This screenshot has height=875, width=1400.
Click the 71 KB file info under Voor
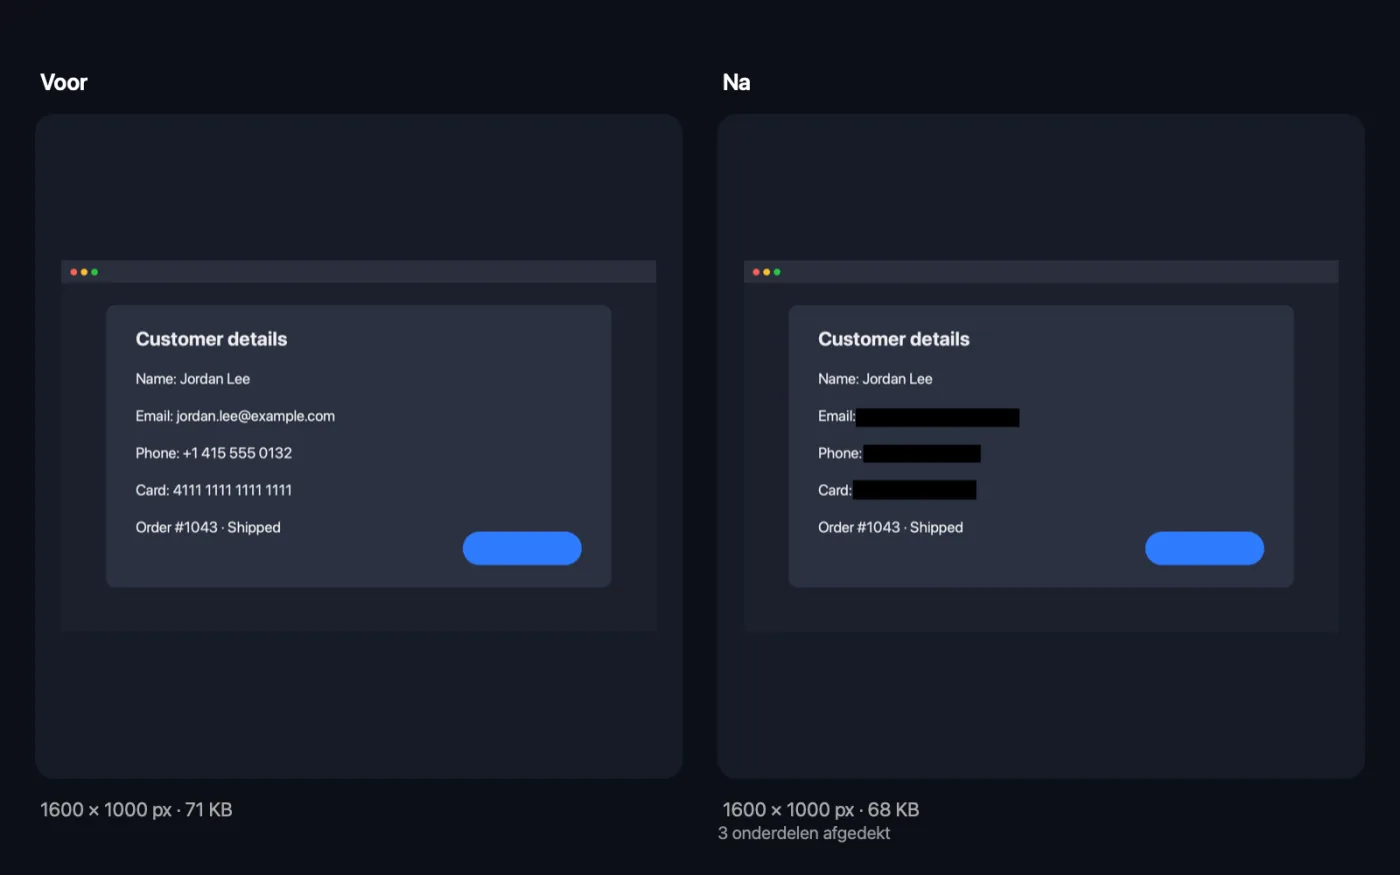click(136, 810)
